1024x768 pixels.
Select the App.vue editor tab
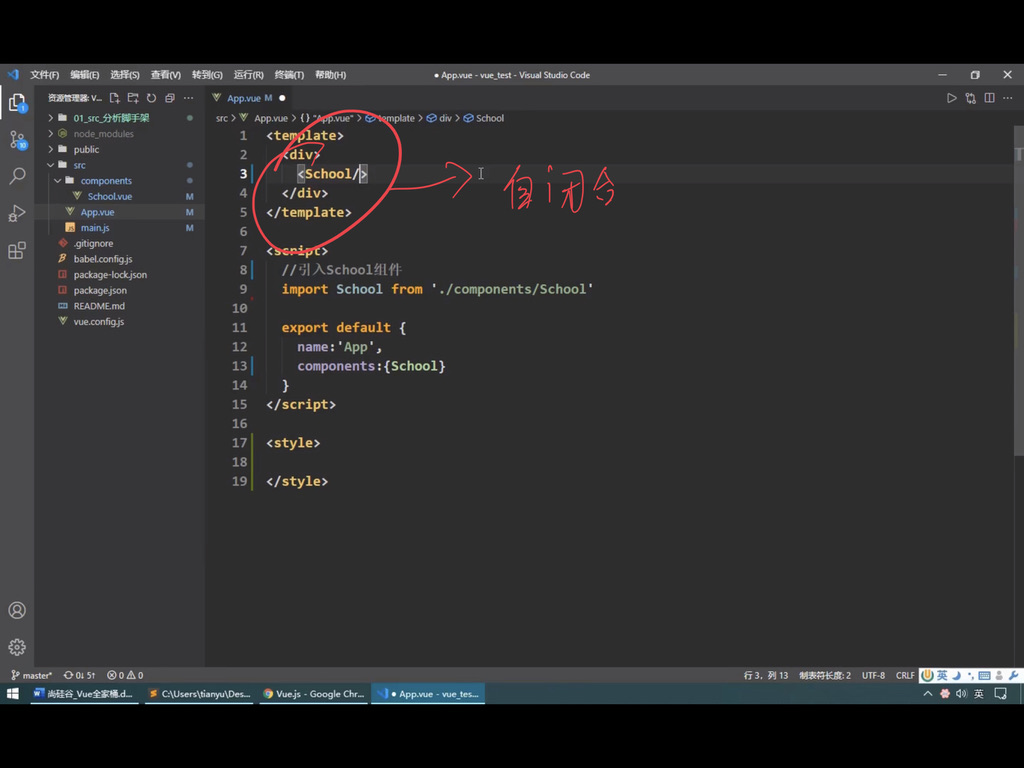tap(249, 98)
